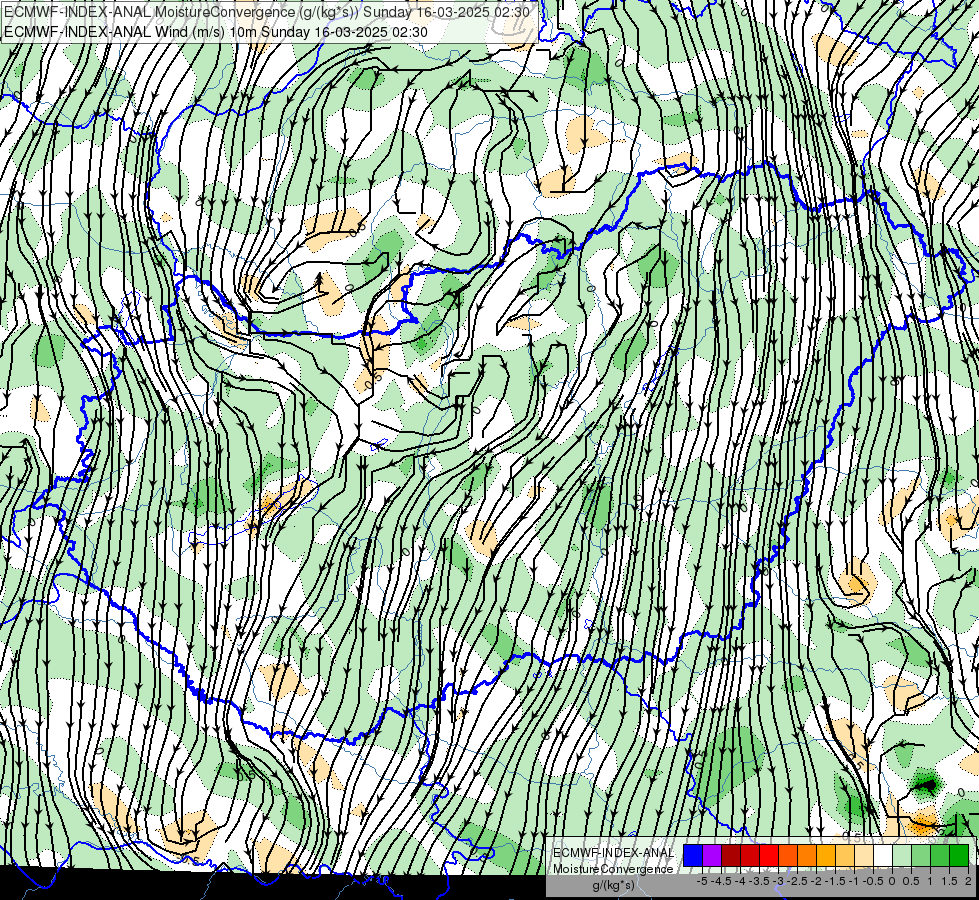
Task: Click the 2 tick label at legend end
Action: point(968,881)
